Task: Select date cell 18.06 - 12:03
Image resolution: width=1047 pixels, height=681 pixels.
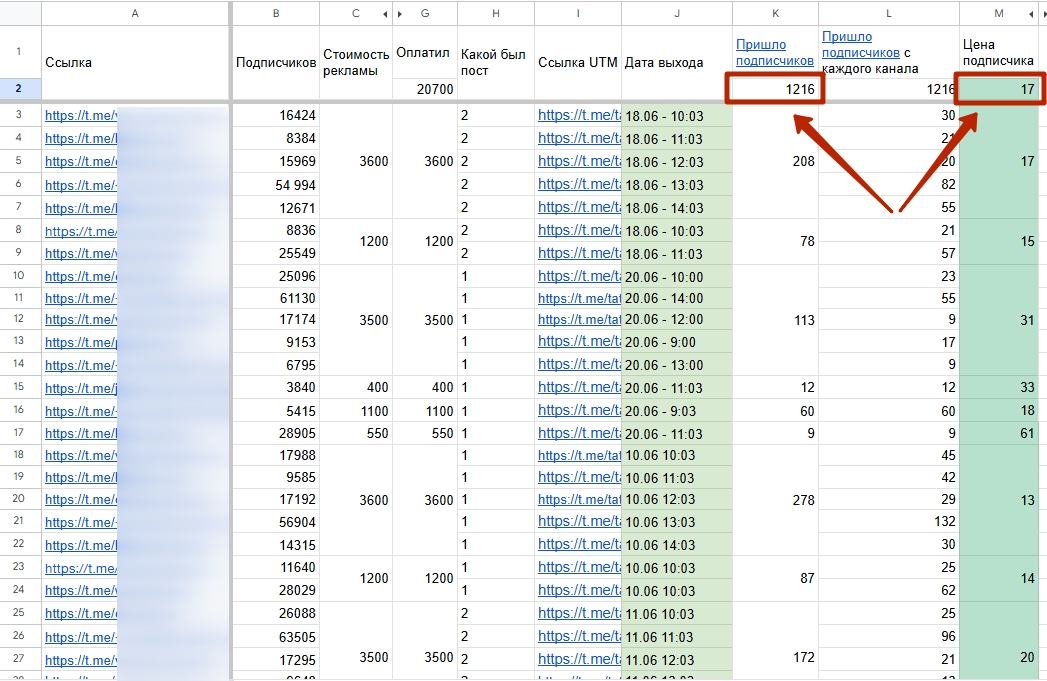Action: 677,162
